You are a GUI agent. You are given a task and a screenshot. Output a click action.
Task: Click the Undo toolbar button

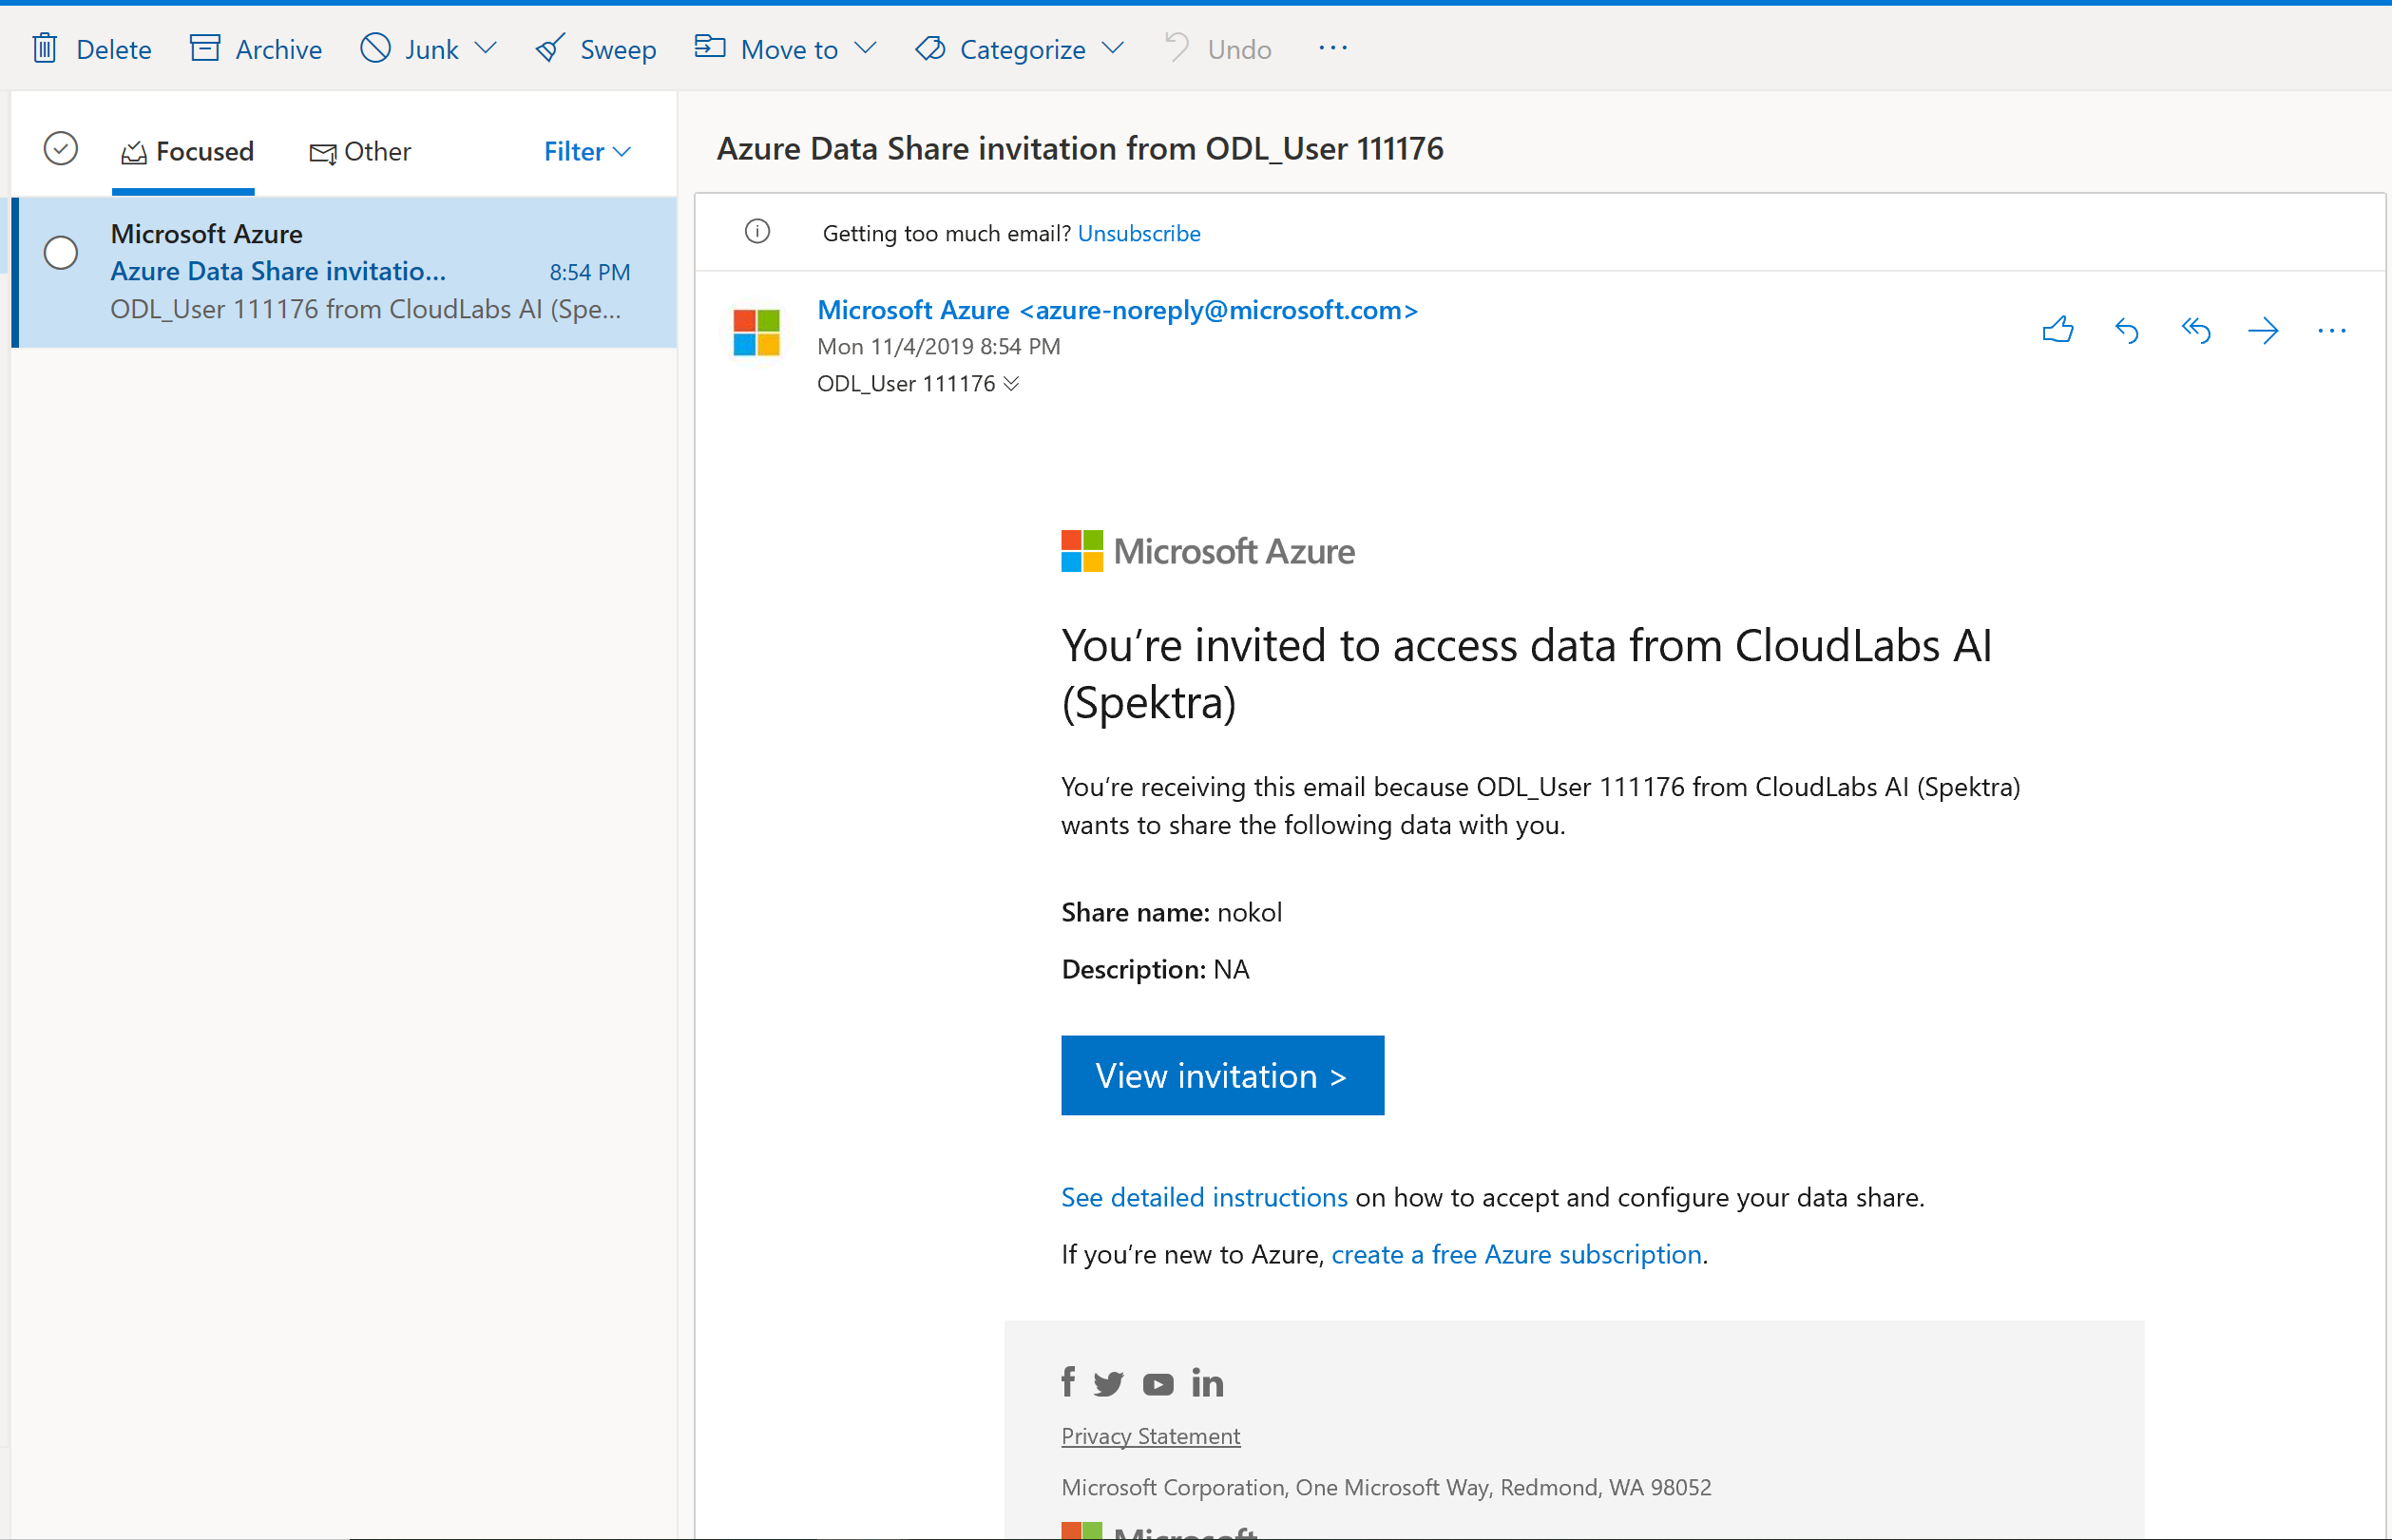pos(1218,48)
